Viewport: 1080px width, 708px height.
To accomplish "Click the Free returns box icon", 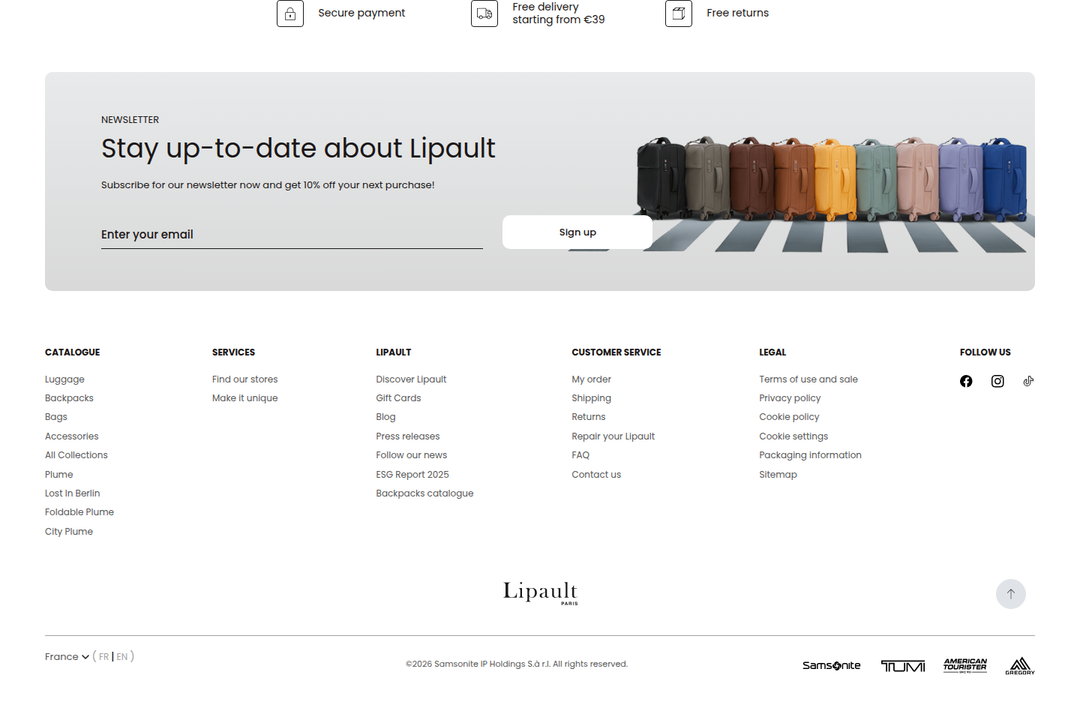I will pos(678,13).
